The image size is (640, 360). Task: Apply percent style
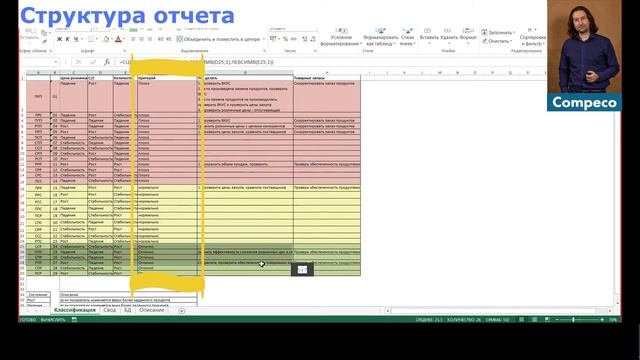coord(285,39)
